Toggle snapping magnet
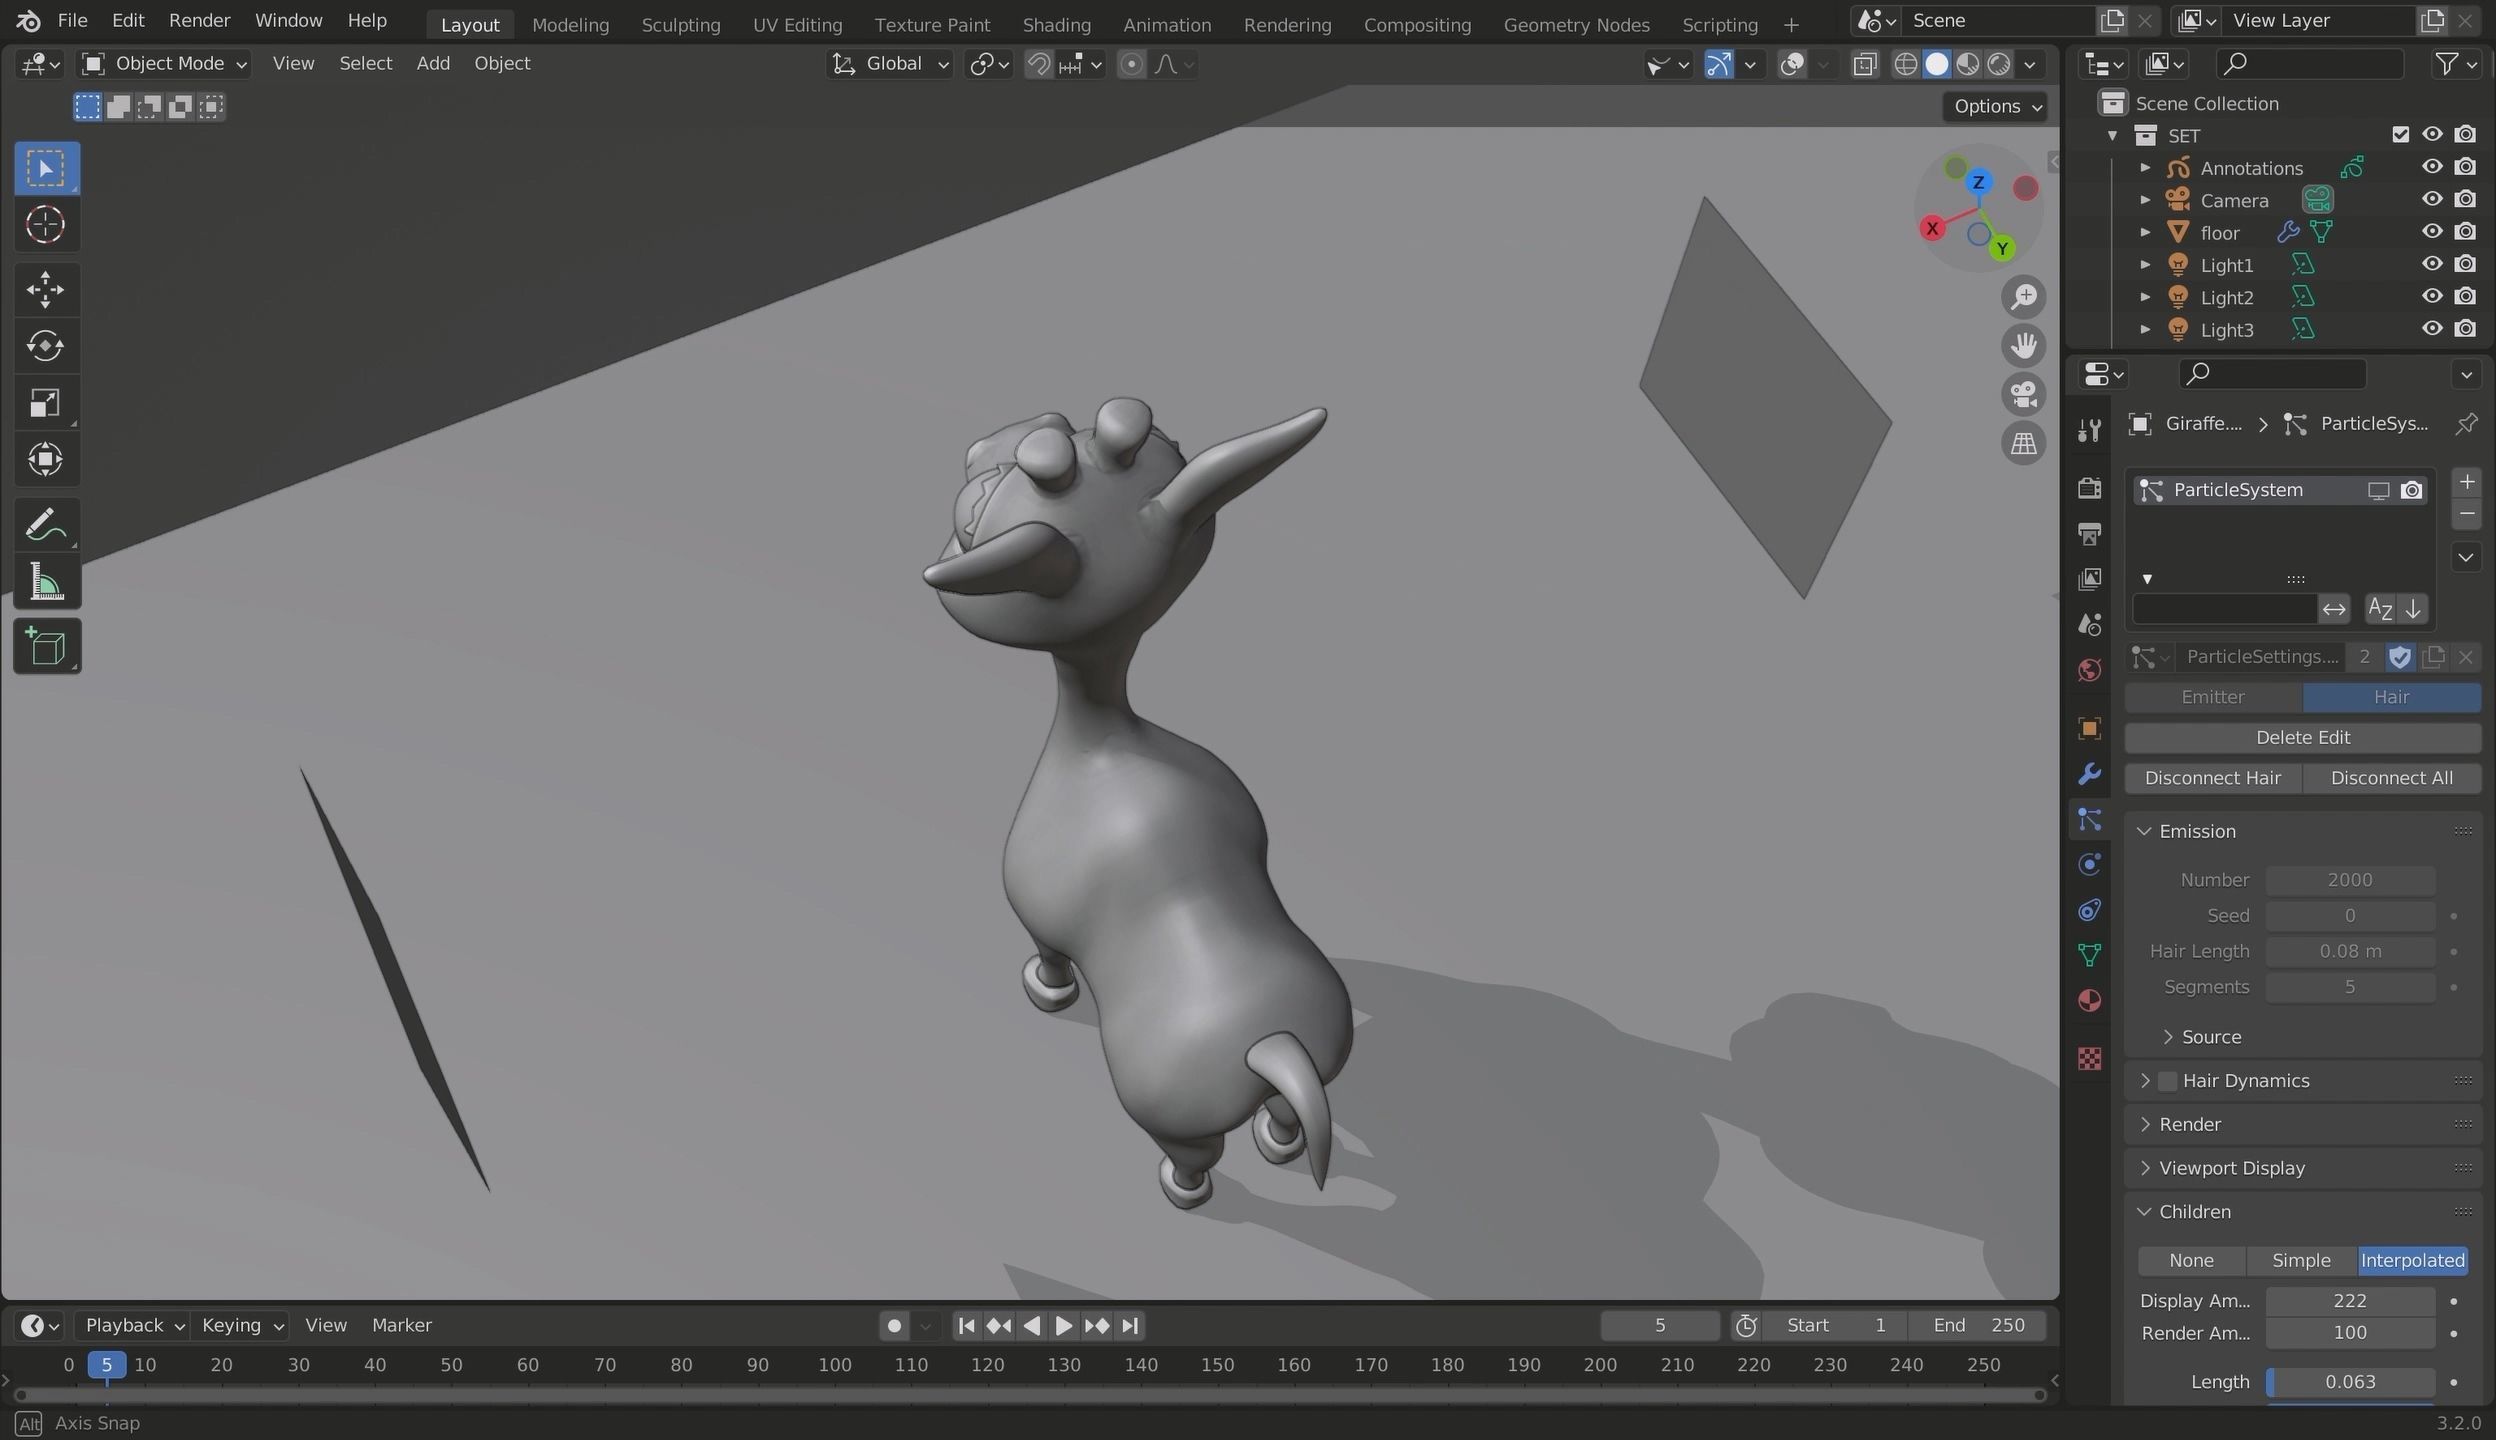 click(x=1039, y=65)
